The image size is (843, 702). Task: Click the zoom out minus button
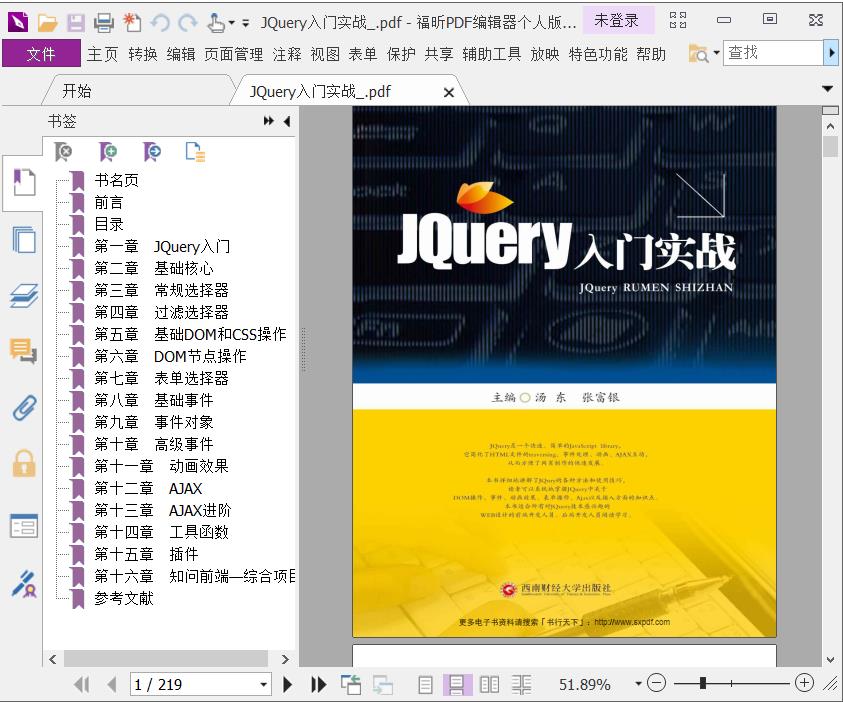coord(656,683)
